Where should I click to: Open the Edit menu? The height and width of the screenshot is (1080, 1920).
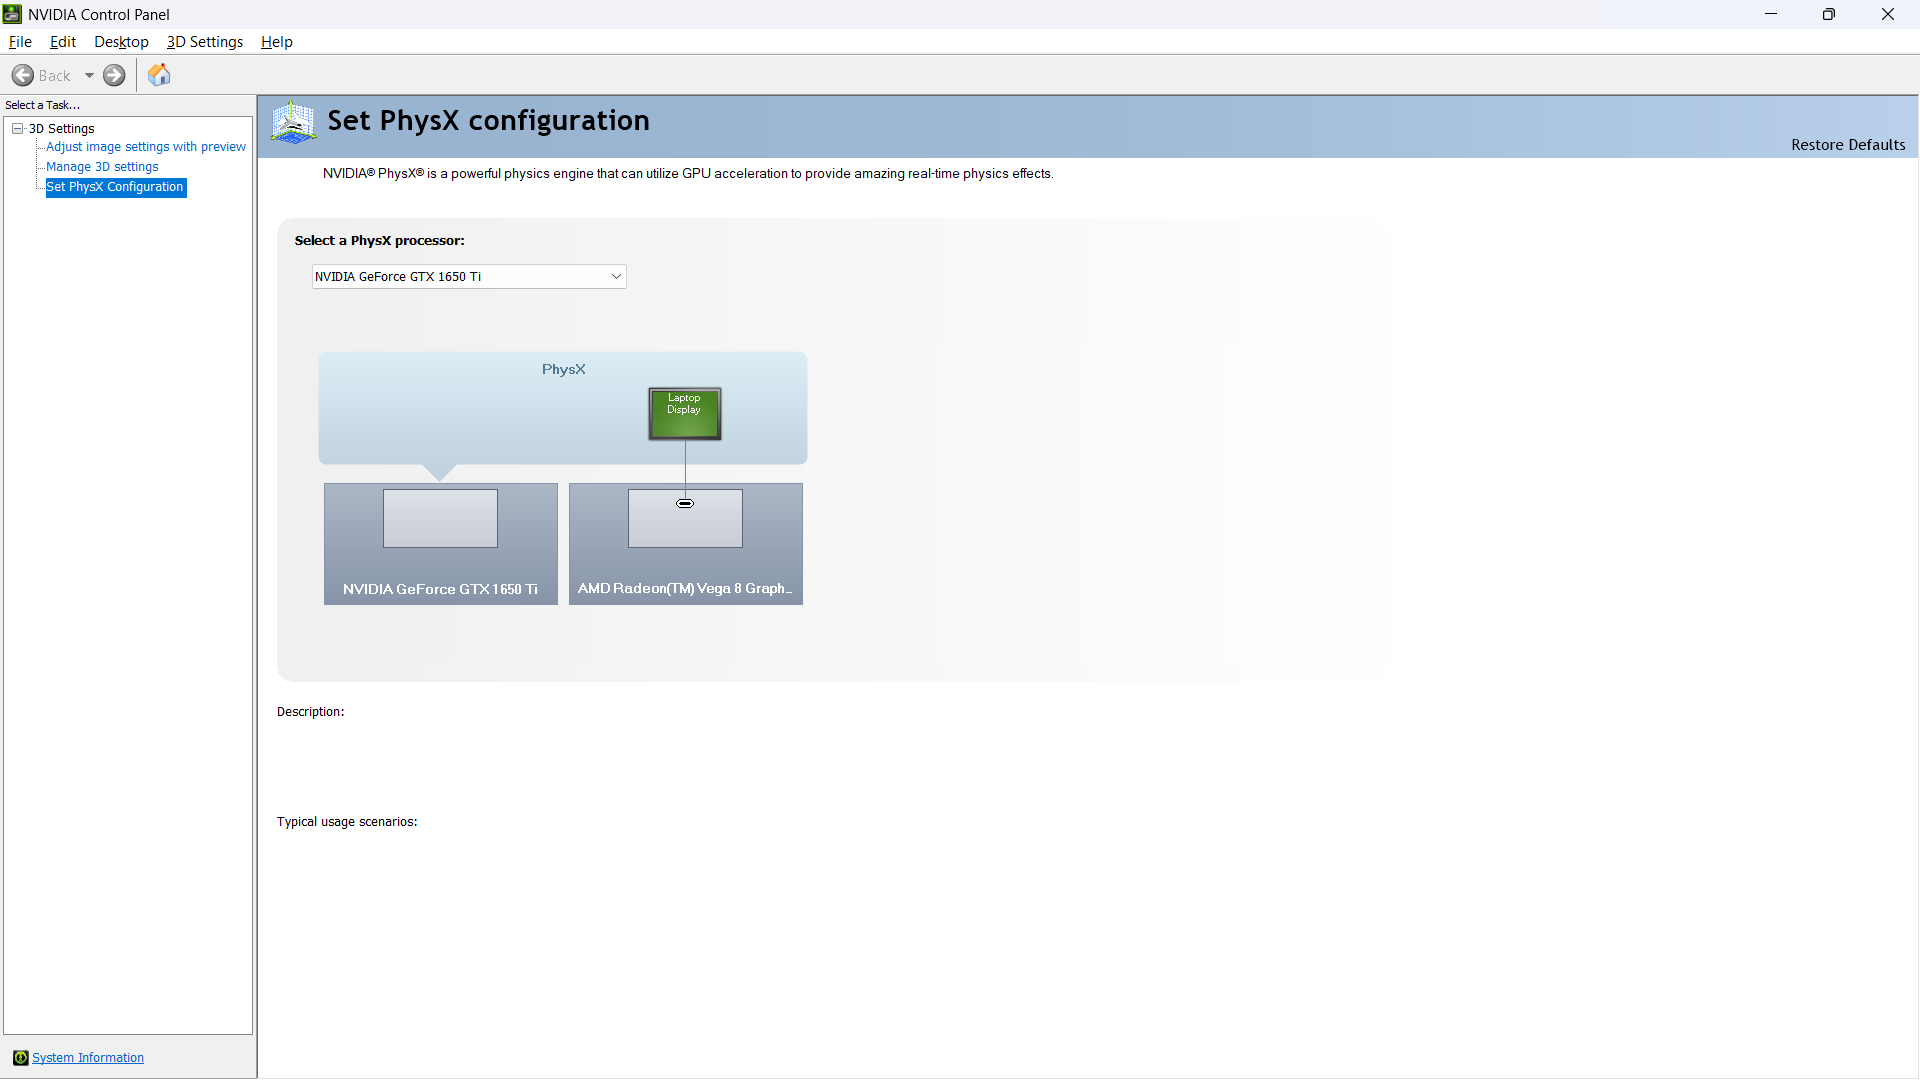click(x=63, y=42)
